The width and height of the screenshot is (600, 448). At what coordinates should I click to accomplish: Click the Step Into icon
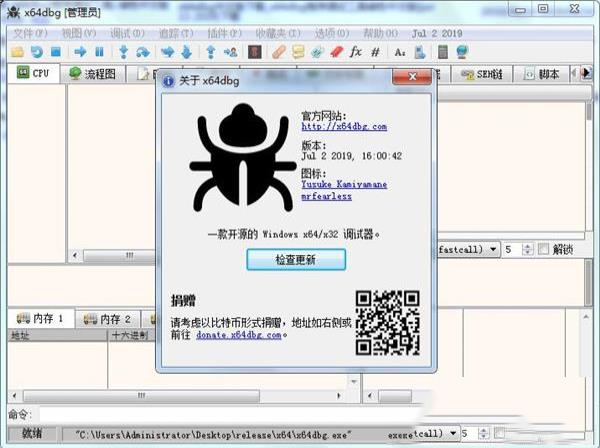click(x=123, y=52)
